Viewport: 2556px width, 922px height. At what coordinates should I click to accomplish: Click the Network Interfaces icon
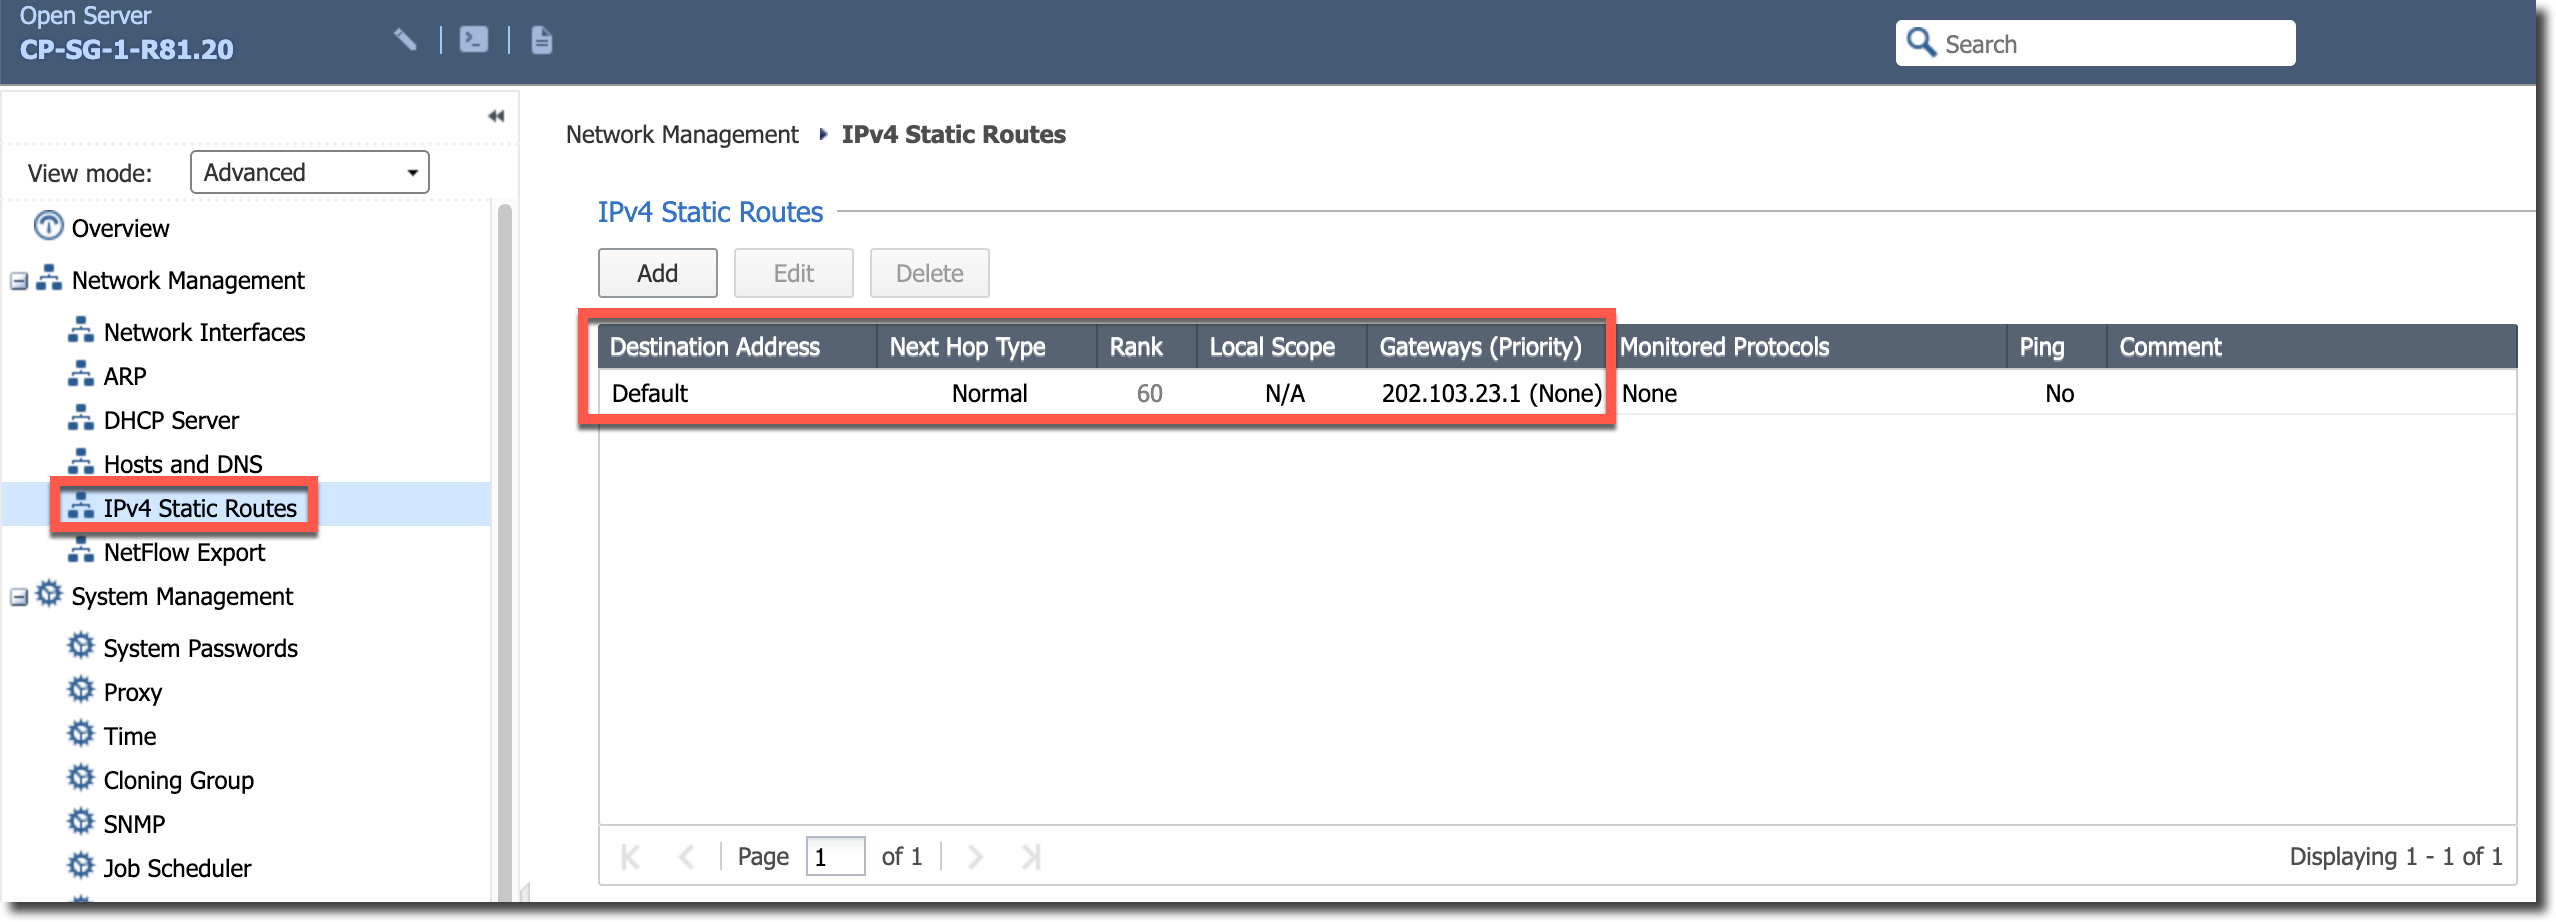(80, 331)
